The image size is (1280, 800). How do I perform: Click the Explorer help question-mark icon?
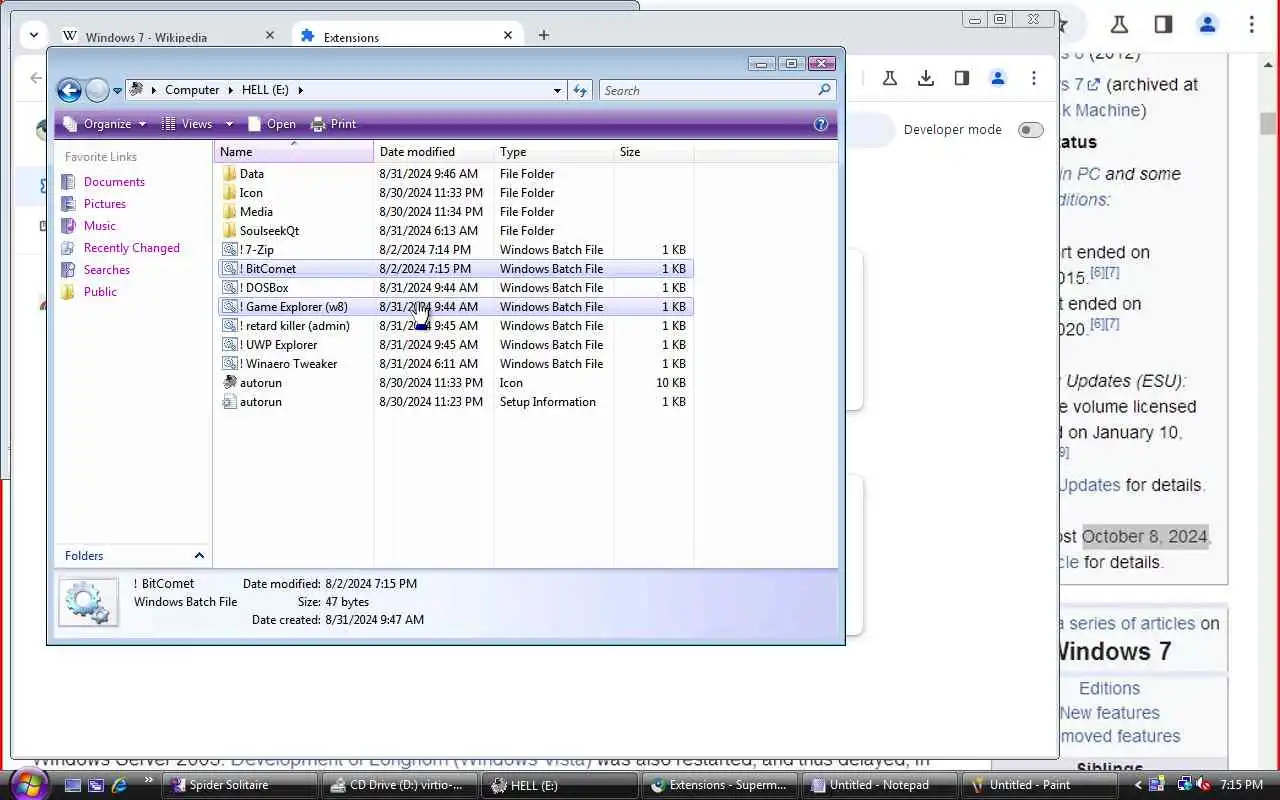pyautogui.click(x=821, y=124)
